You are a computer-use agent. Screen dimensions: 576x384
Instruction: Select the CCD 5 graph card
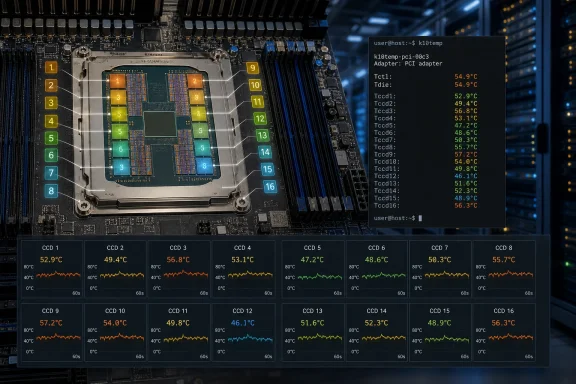[x=313, y=269]
